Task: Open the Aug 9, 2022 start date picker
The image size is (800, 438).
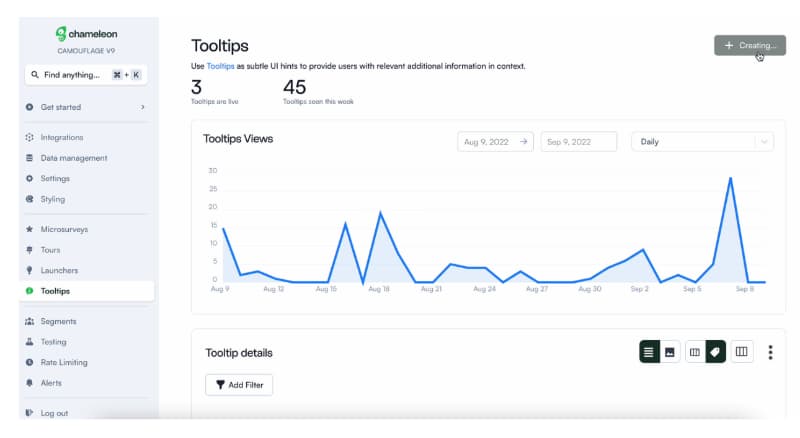Action: tap(495, 142)
